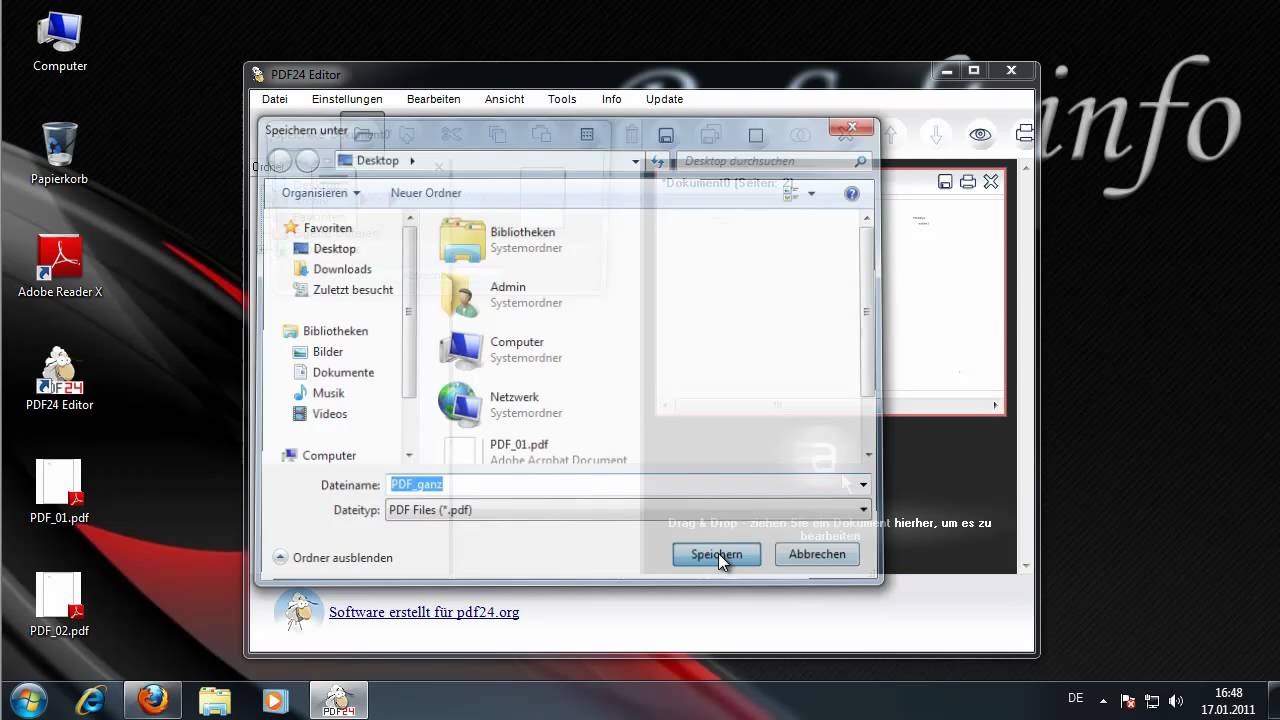
Task: Collapse folders with Ordner ausblenden
Action: (x=333, y=558)
